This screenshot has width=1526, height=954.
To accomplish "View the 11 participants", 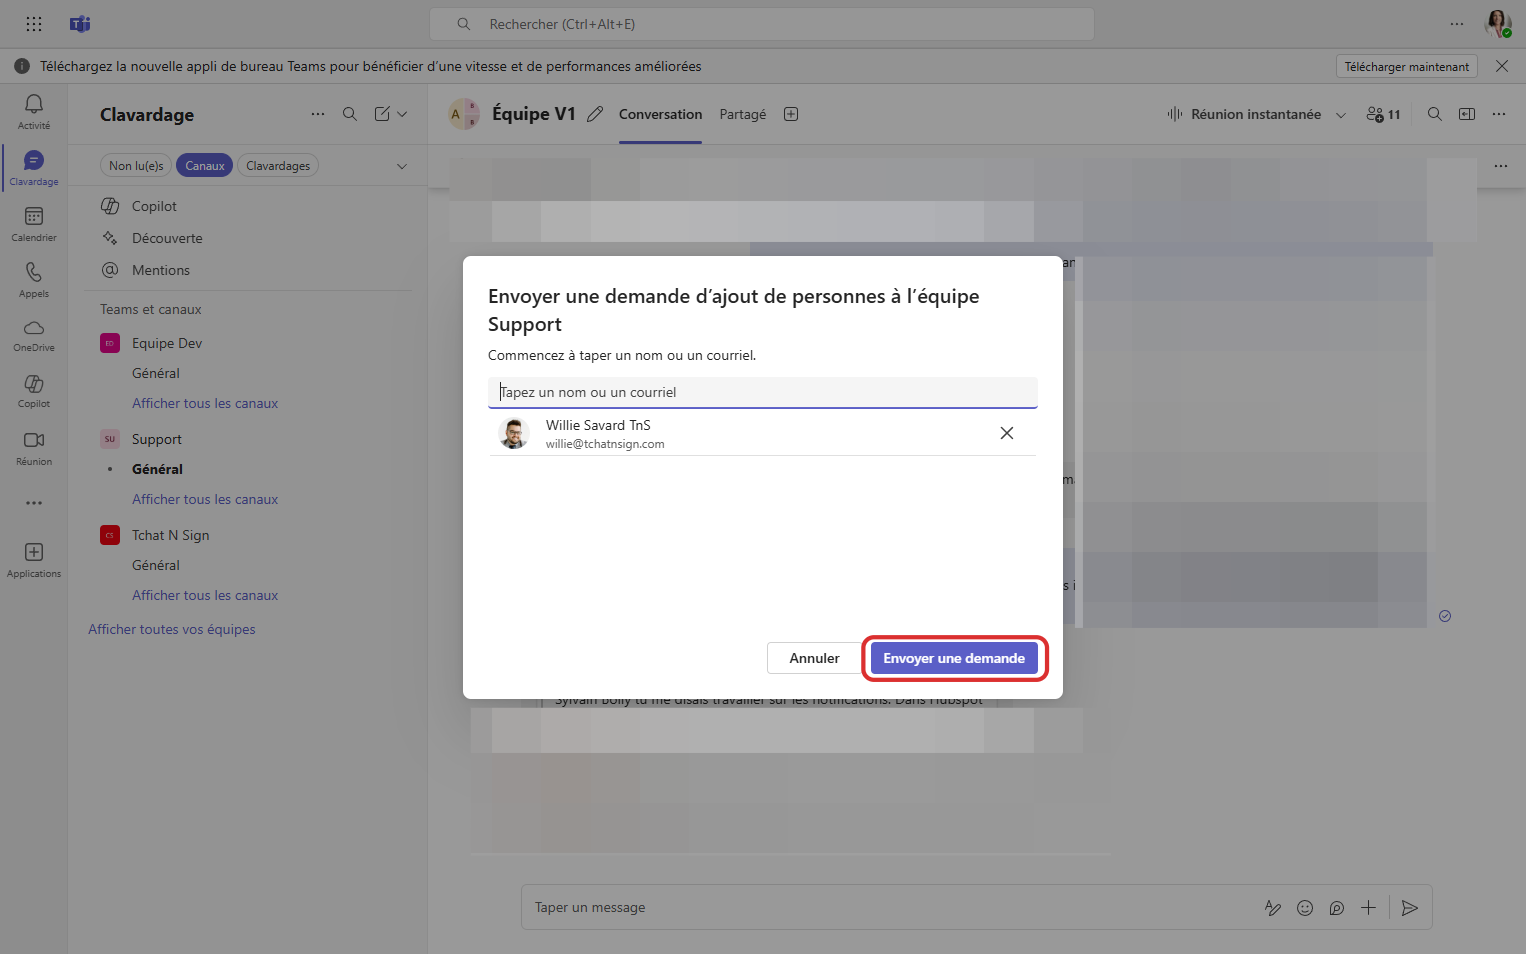I will click(1384, 114).
